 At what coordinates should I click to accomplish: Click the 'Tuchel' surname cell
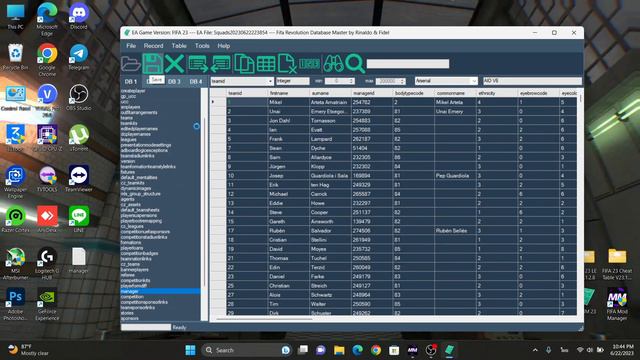[330, 258]
